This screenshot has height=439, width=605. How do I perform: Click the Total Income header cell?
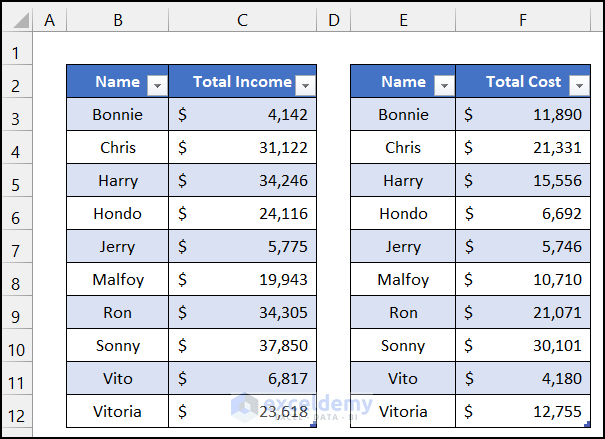(x=236, y=82)
